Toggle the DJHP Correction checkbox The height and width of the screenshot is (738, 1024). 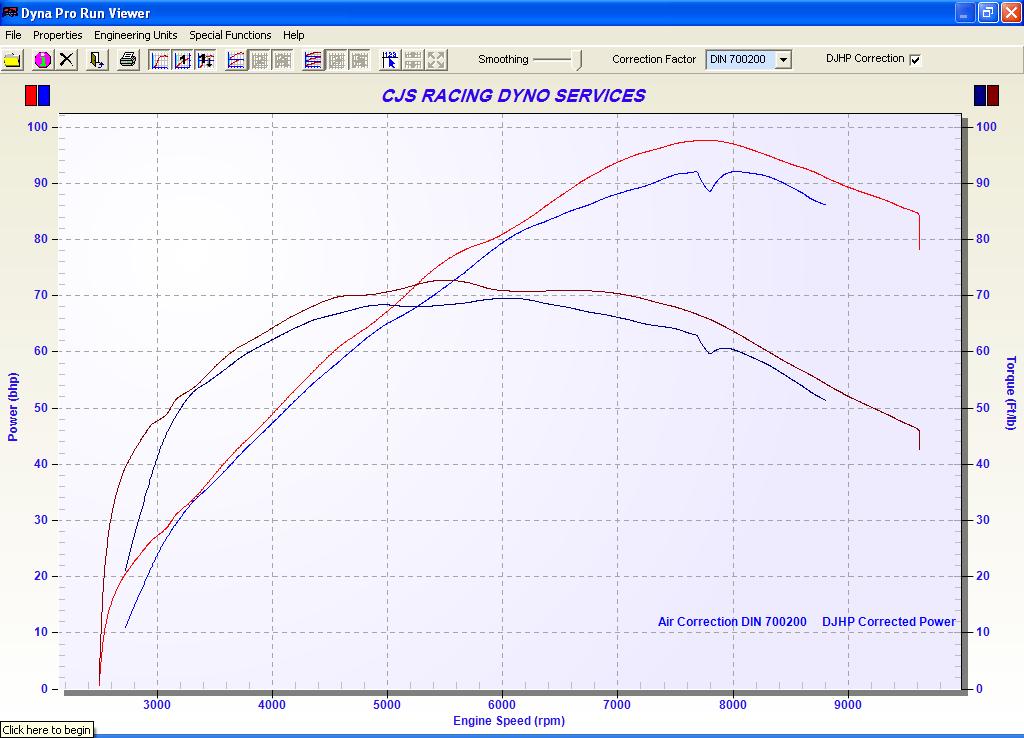915,60
